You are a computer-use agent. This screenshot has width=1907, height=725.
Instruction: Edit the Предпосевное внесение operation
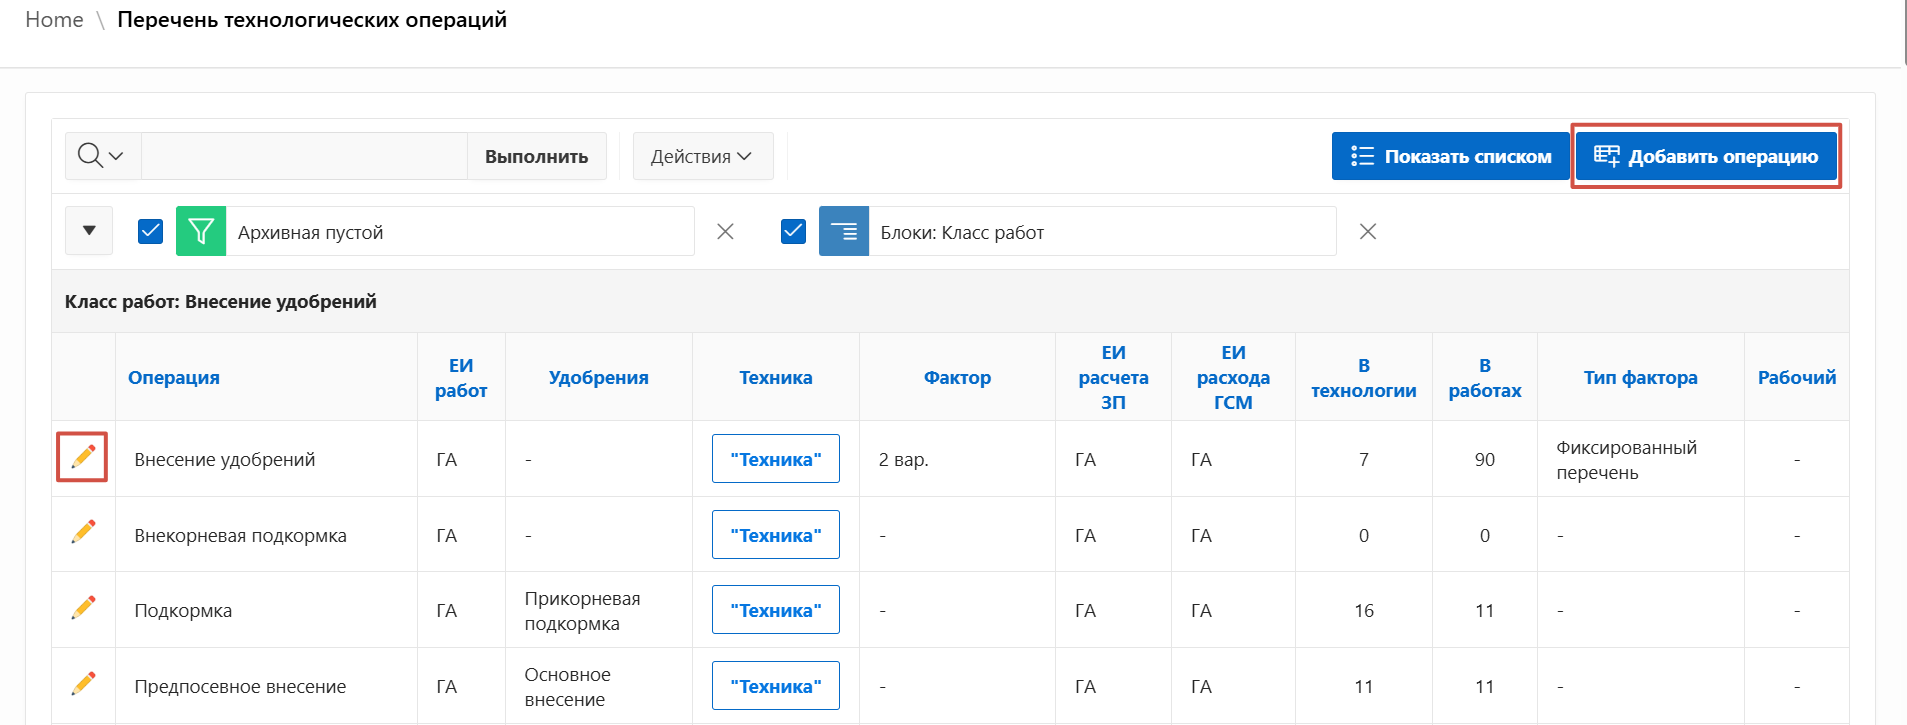(x=83, y=684)
